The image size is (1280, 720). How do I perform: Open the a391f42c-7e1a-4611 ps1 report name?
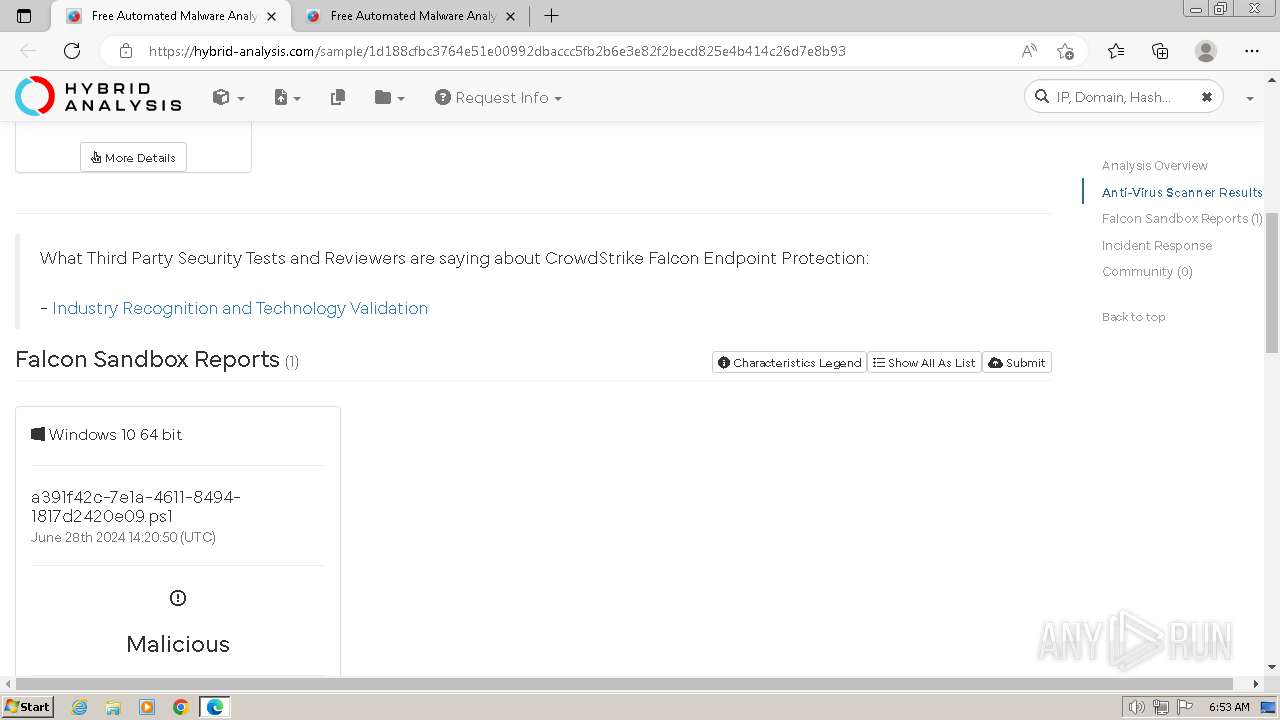point(136,507)
